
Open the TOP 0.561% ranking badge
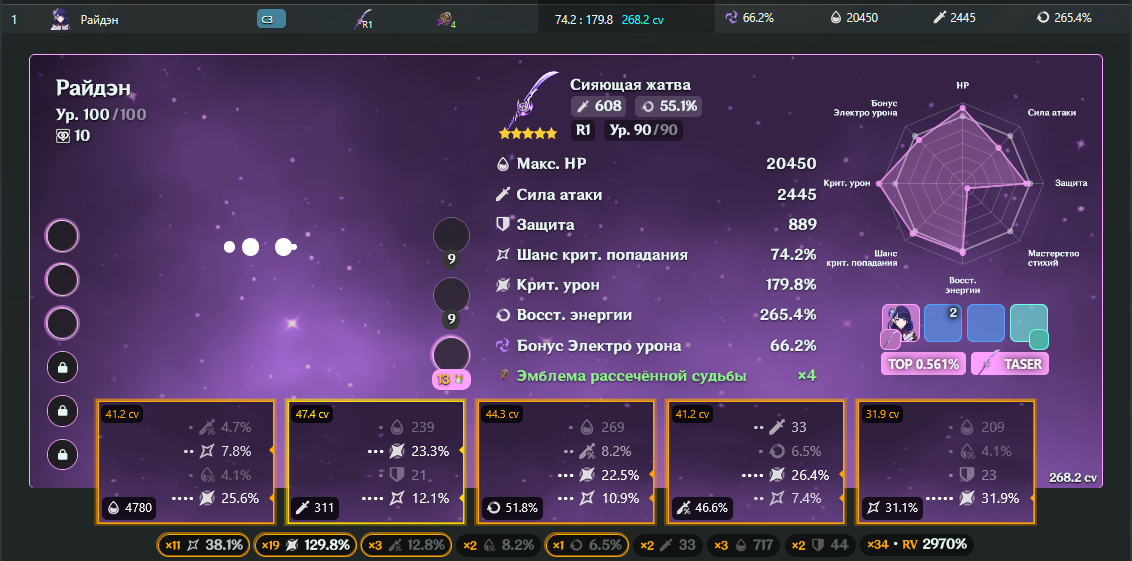pyautogui.click(x=923, y=365)
